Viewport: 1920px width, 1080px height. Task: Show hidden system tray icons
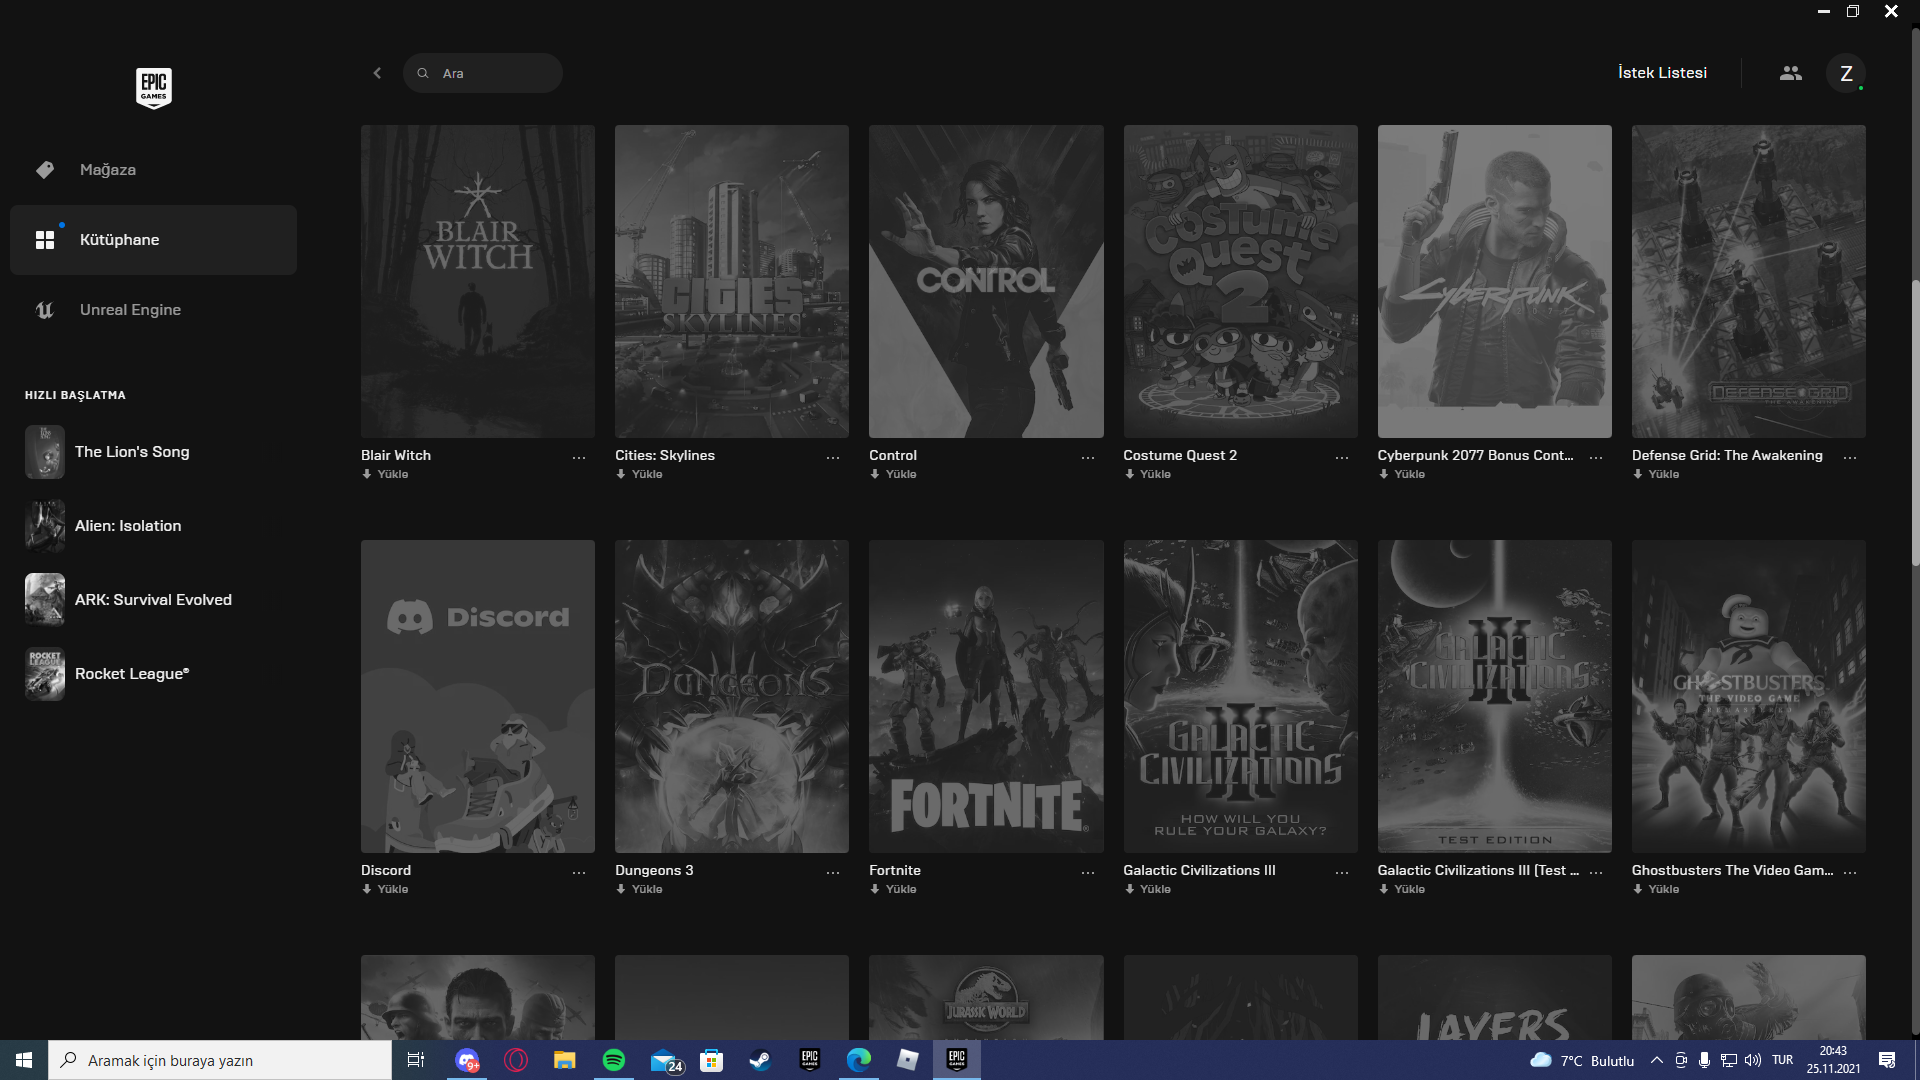(x=1657, y=1060)
